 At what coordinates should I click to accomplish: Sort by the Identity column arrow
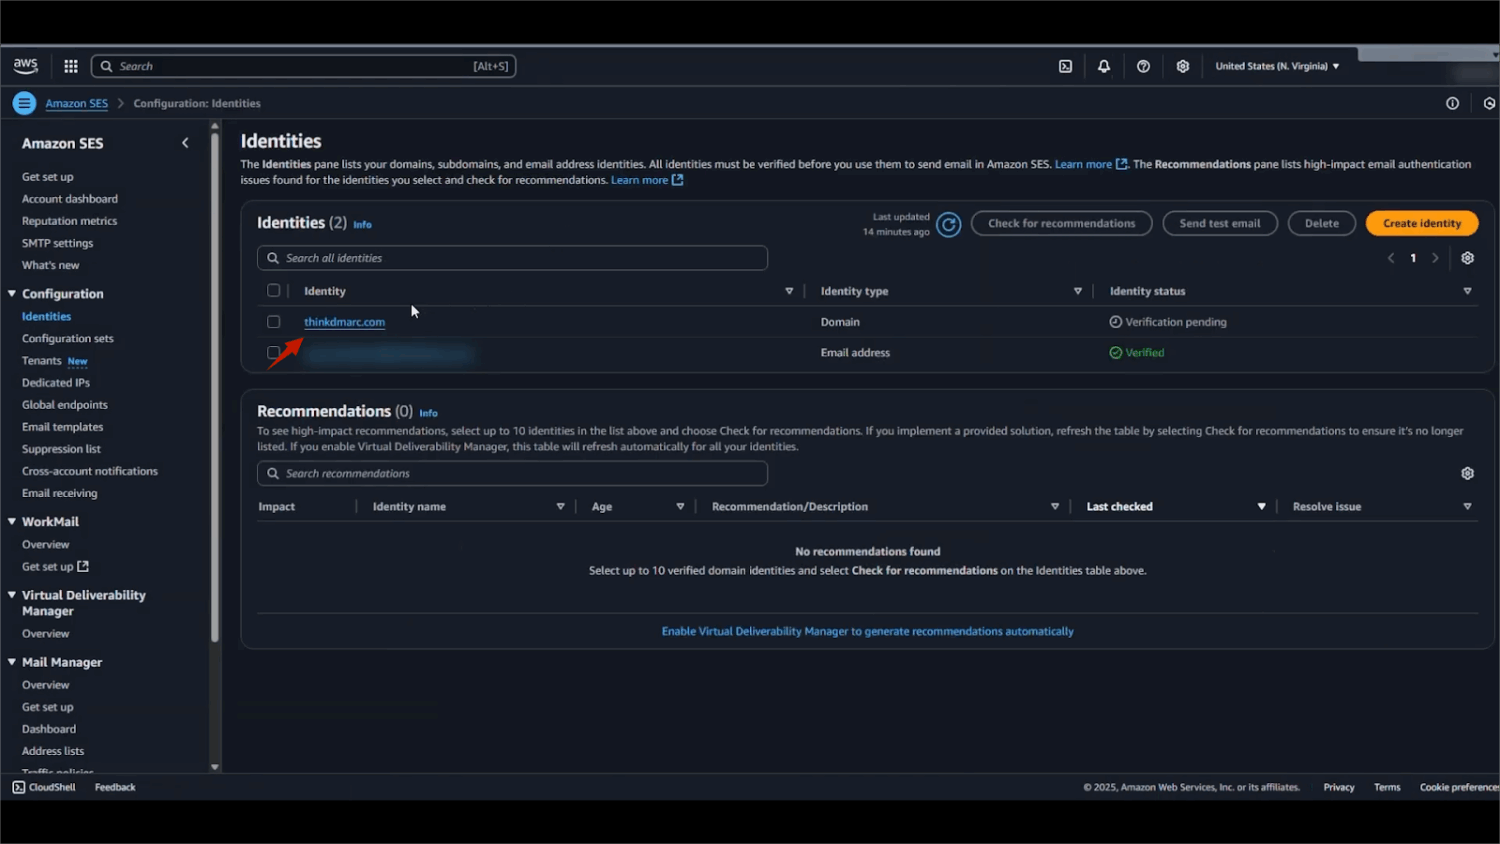coord(789,291)
